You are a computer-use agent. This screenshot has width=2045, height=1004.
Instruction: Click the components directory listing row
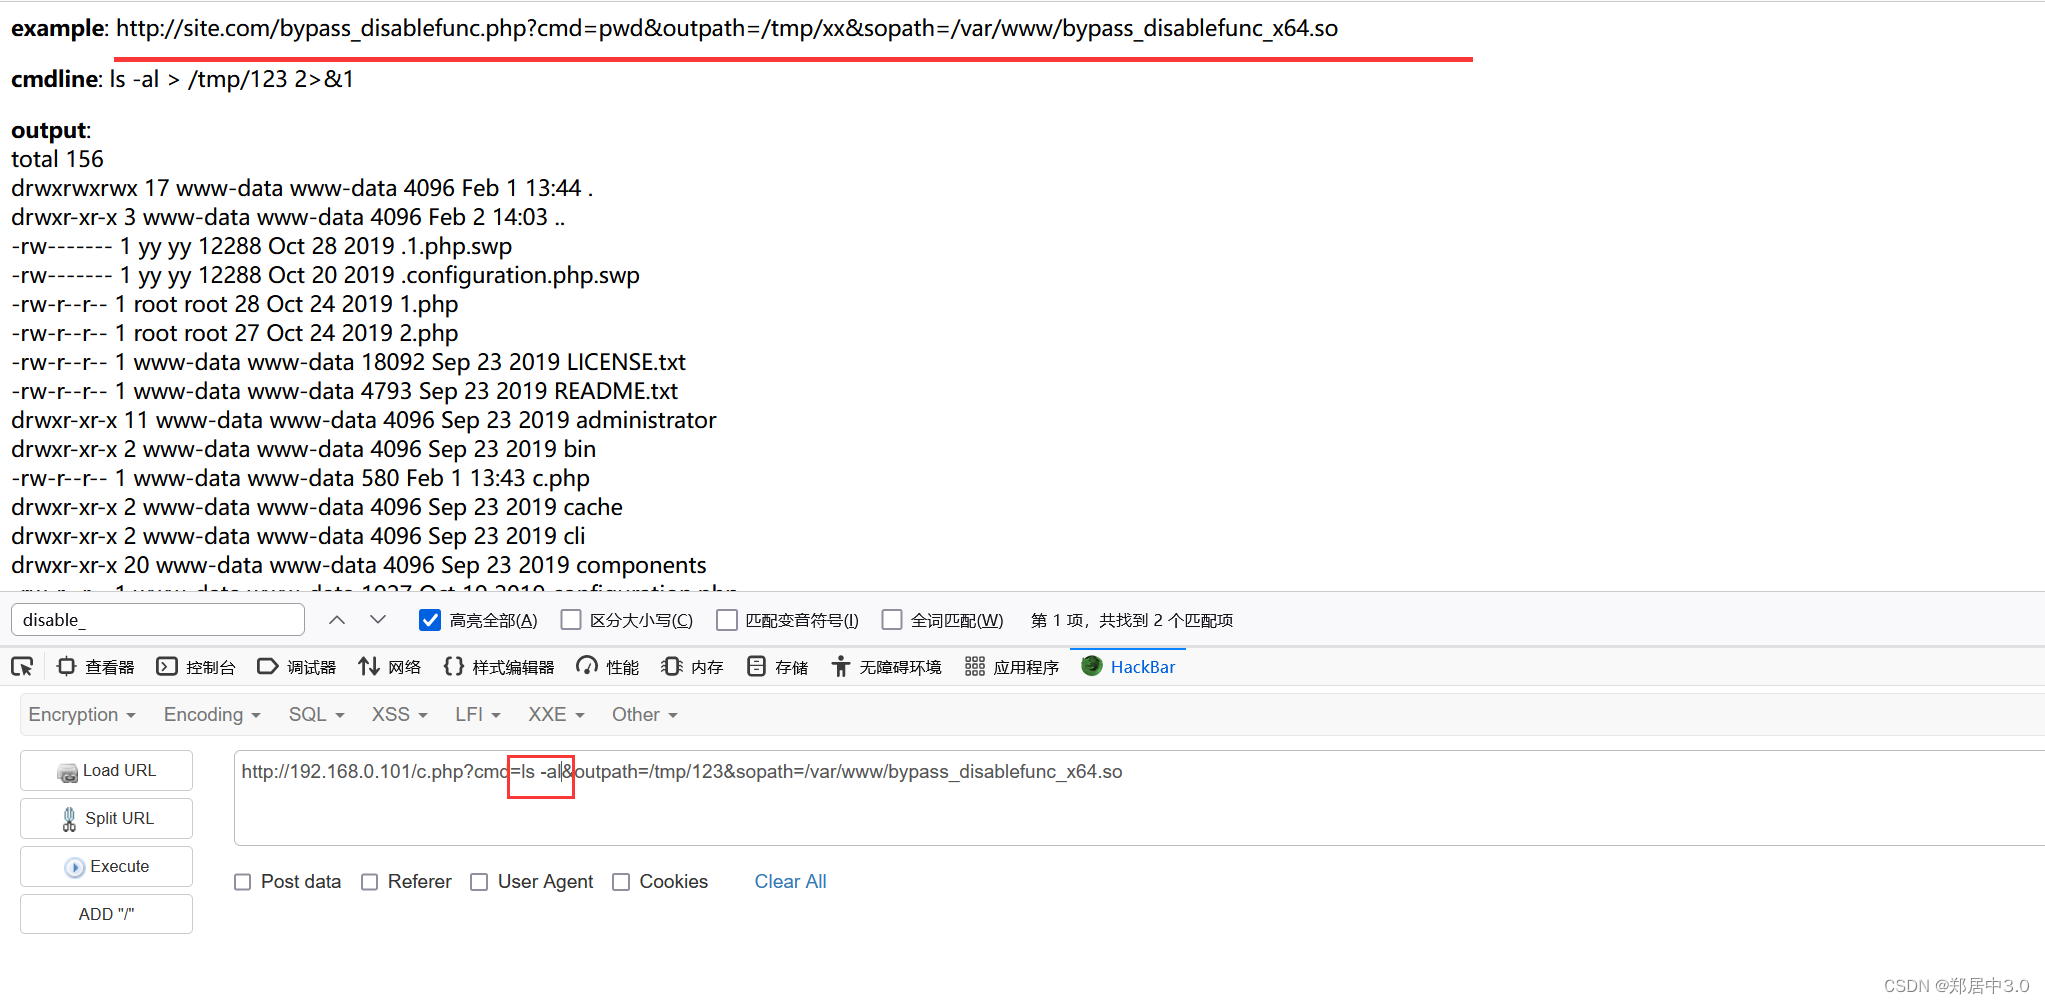(x=359, y=565)
